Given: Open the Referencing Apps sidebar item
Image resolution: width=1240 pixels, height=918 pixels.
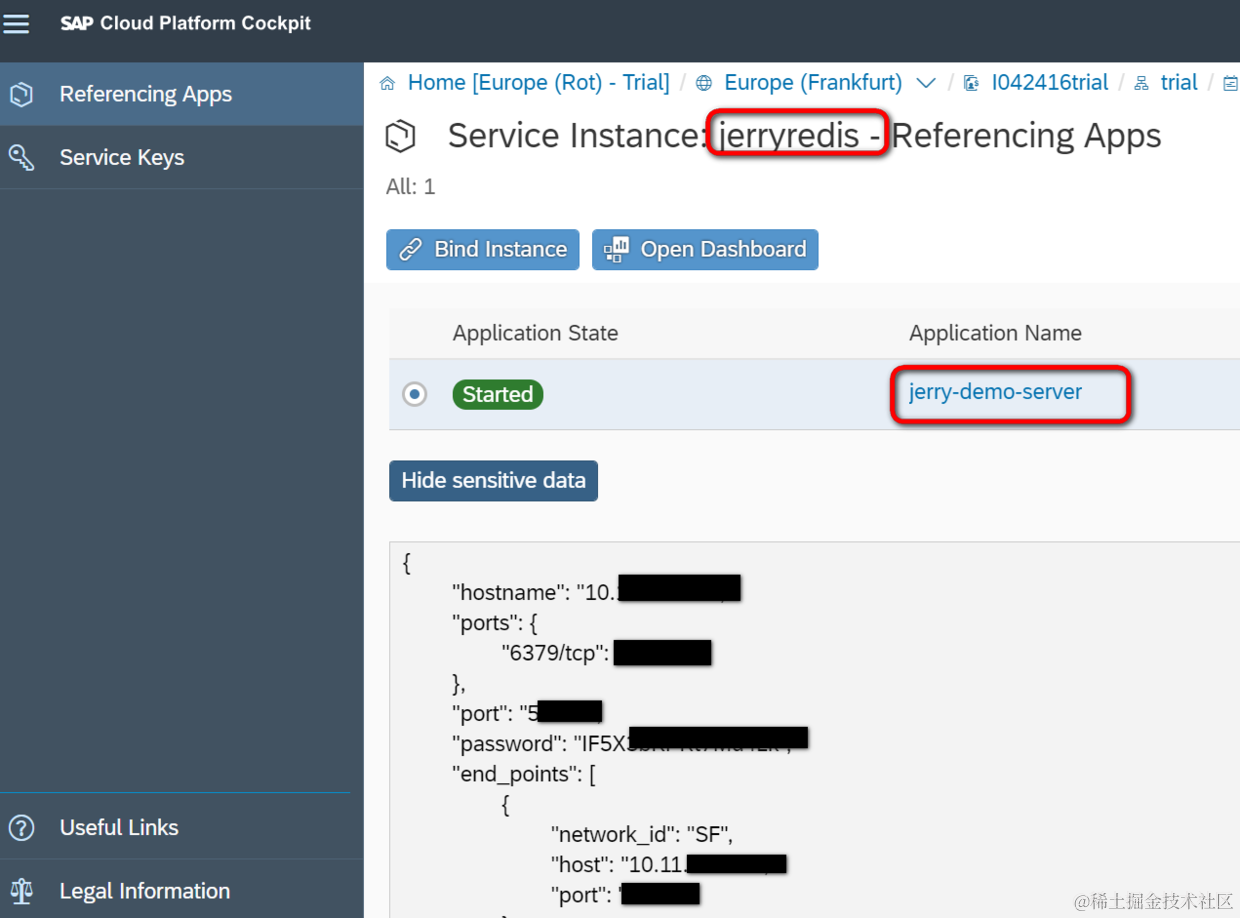Looking at the screenshot, I should pos(181,94).
